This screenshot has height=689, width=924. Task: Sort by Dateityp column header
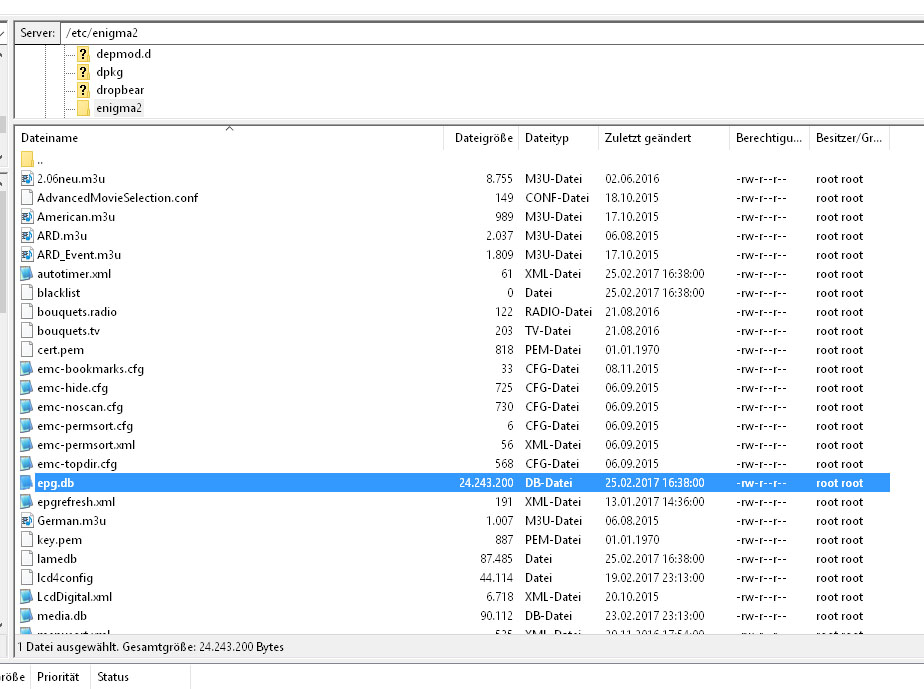[x=546, y=138]
